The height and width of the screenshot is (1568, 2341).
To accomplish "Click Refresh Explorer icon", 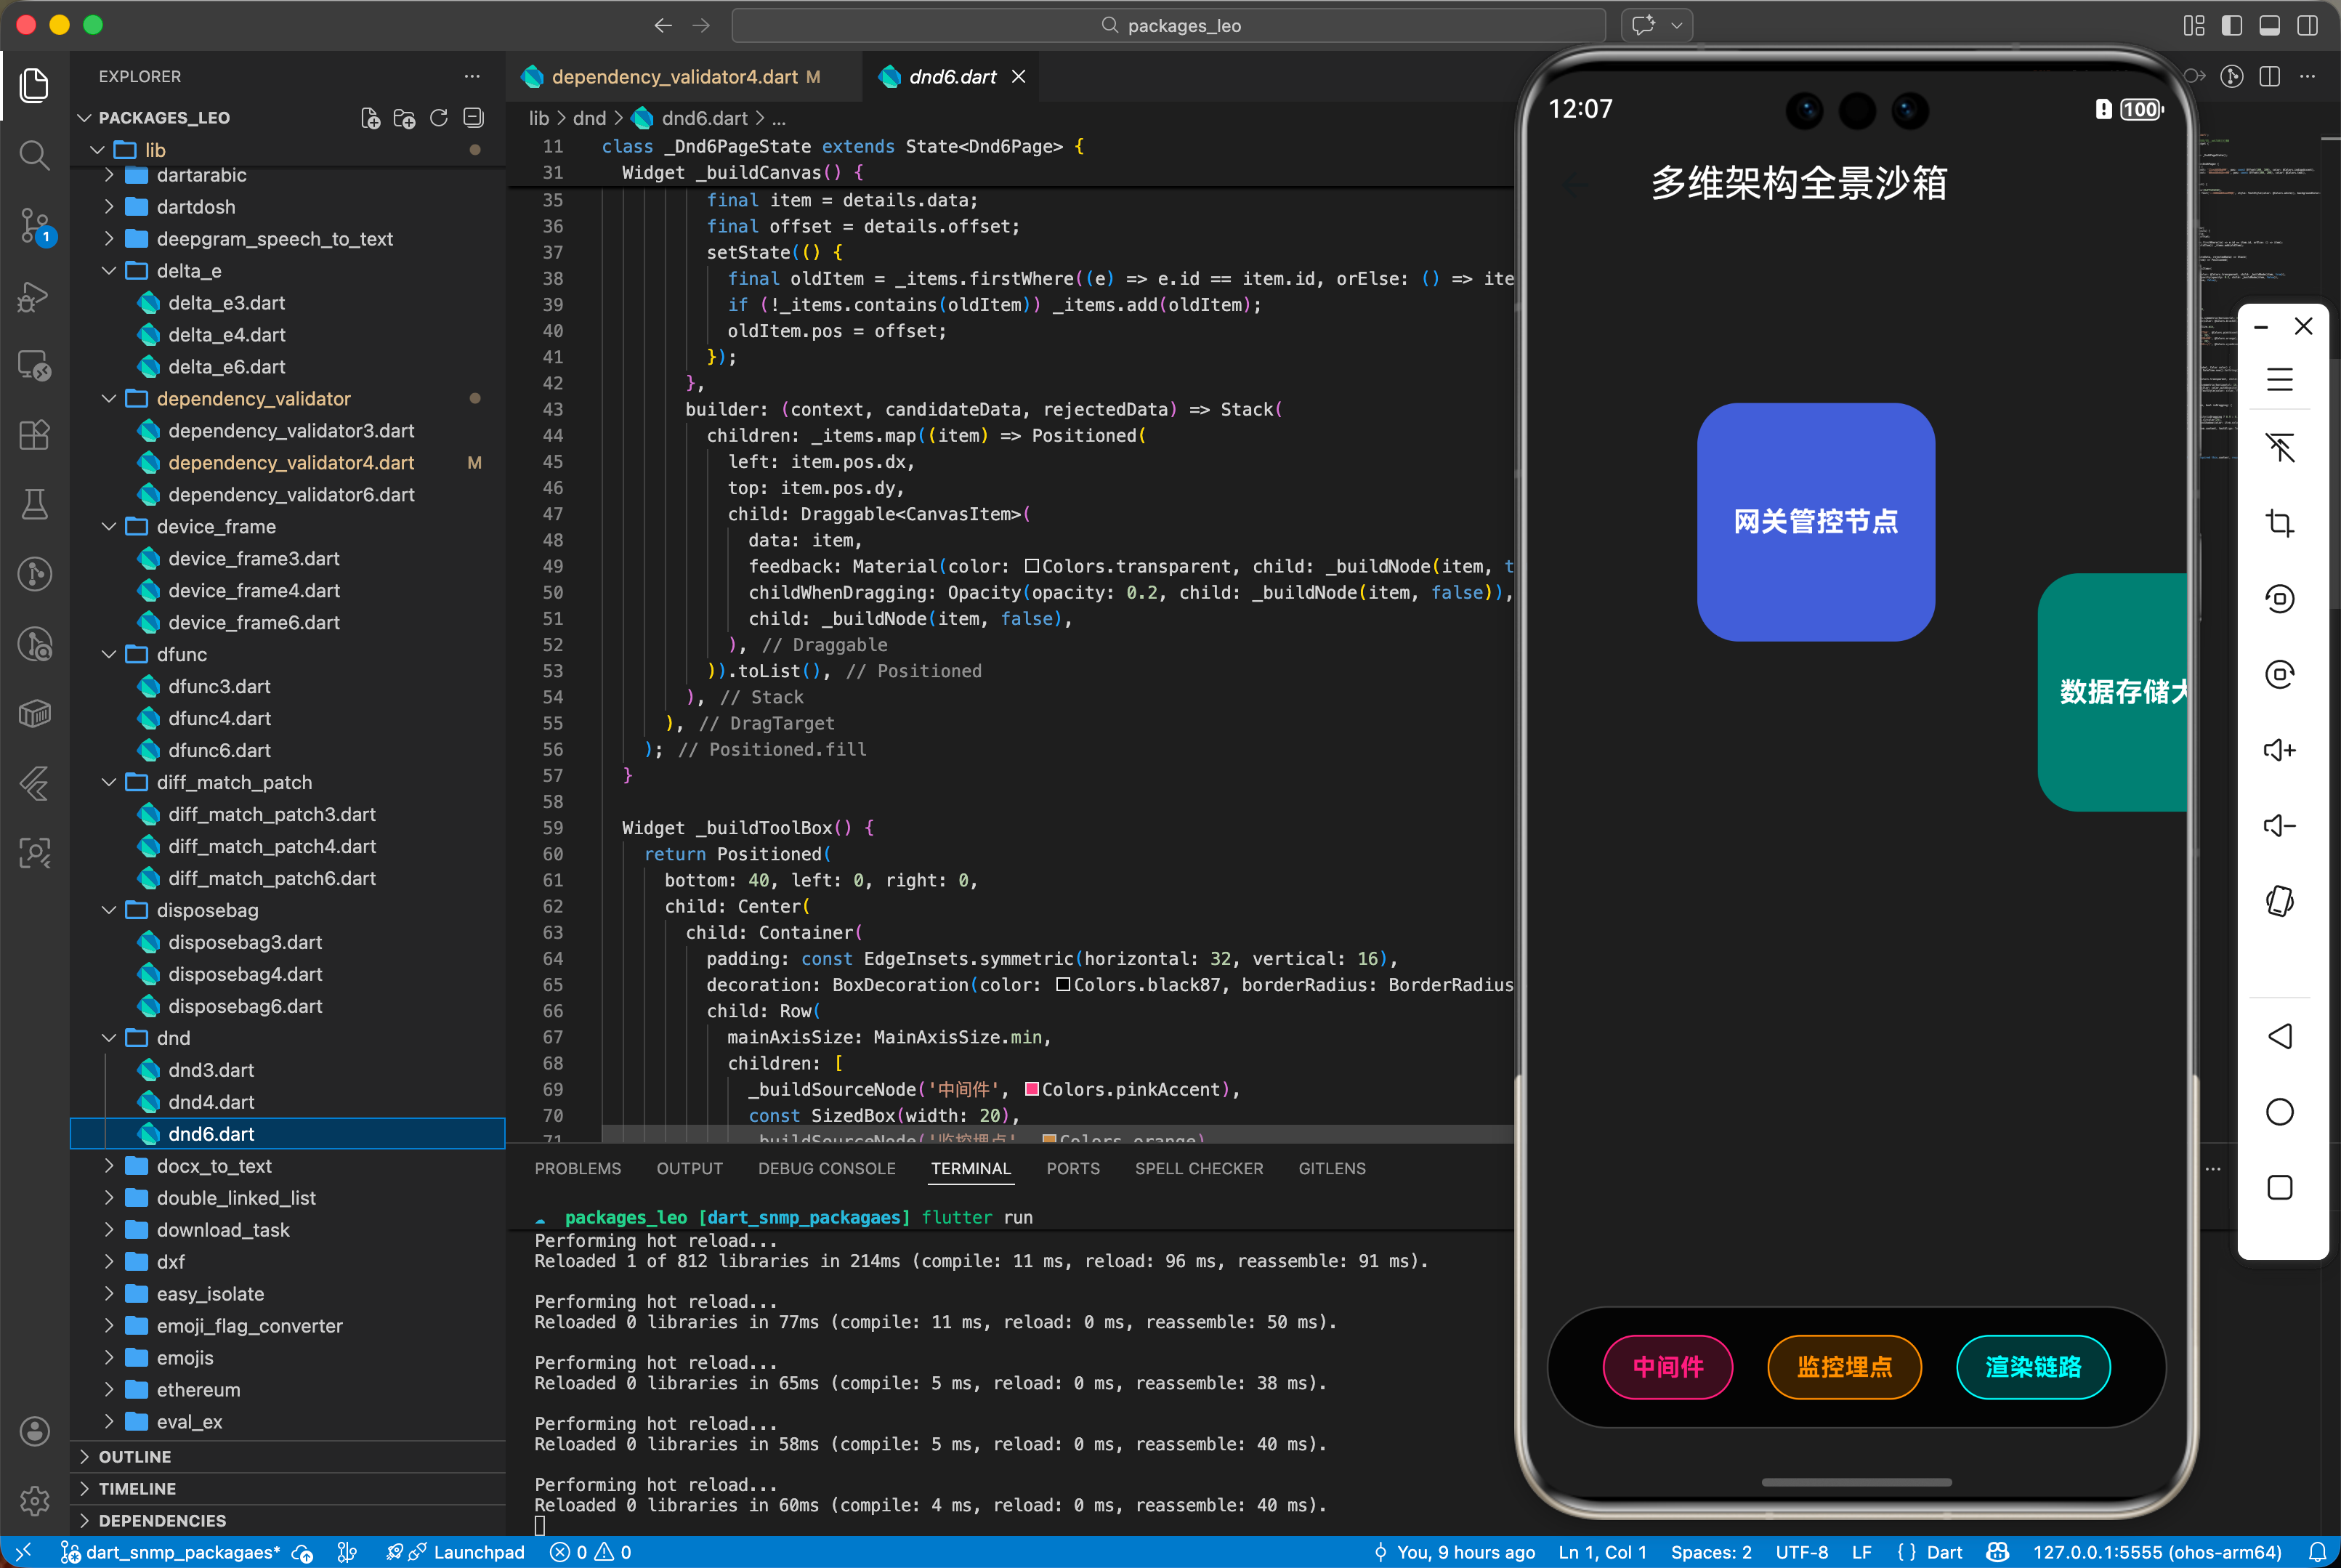I will [x=439, y=118].
